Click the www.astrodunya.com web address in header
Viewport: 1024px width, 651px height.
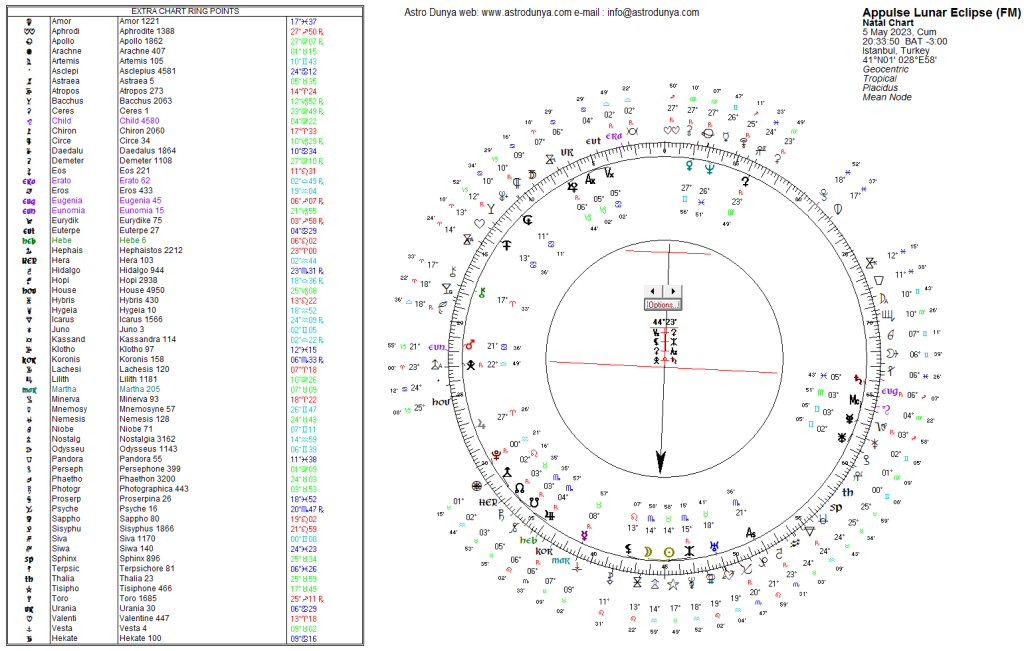point(526,12)
